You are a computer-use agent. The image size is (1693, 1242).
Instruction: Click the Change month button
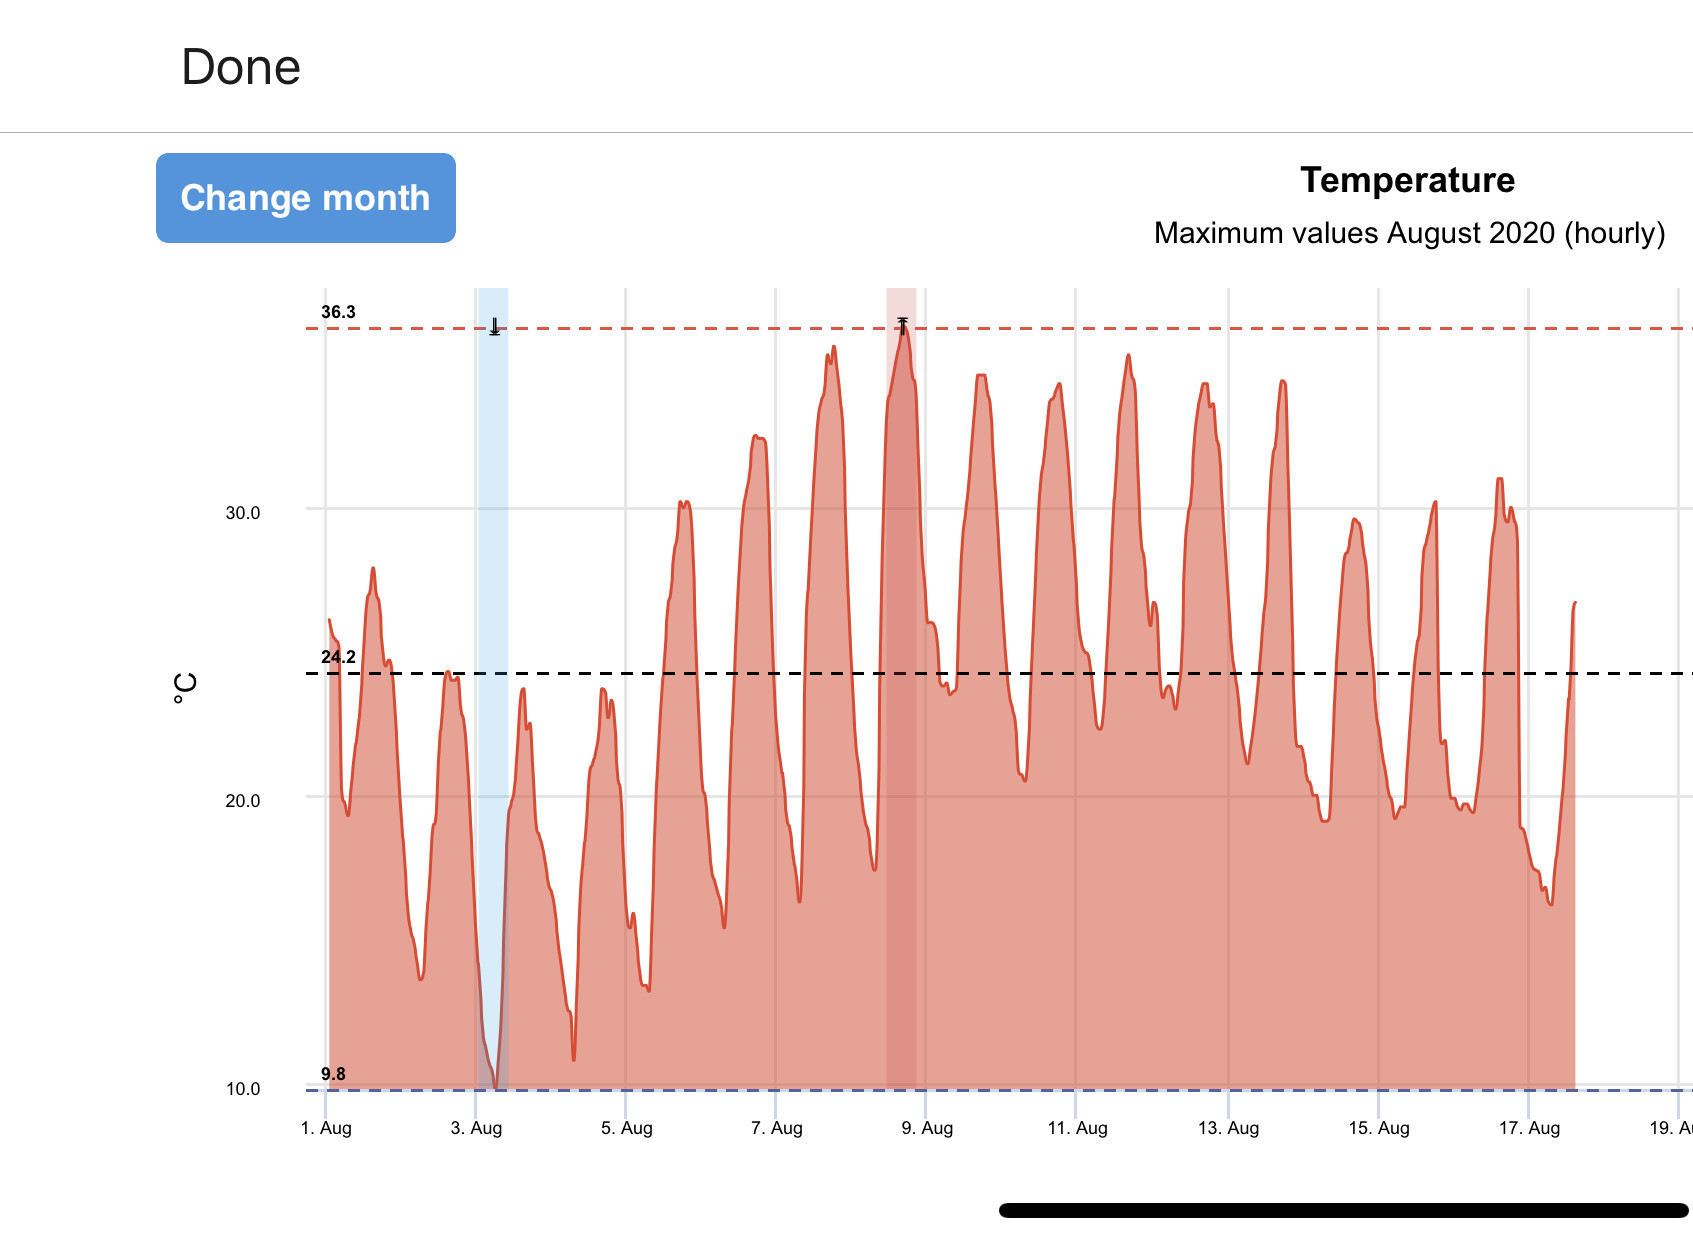(x=306, y=198)
